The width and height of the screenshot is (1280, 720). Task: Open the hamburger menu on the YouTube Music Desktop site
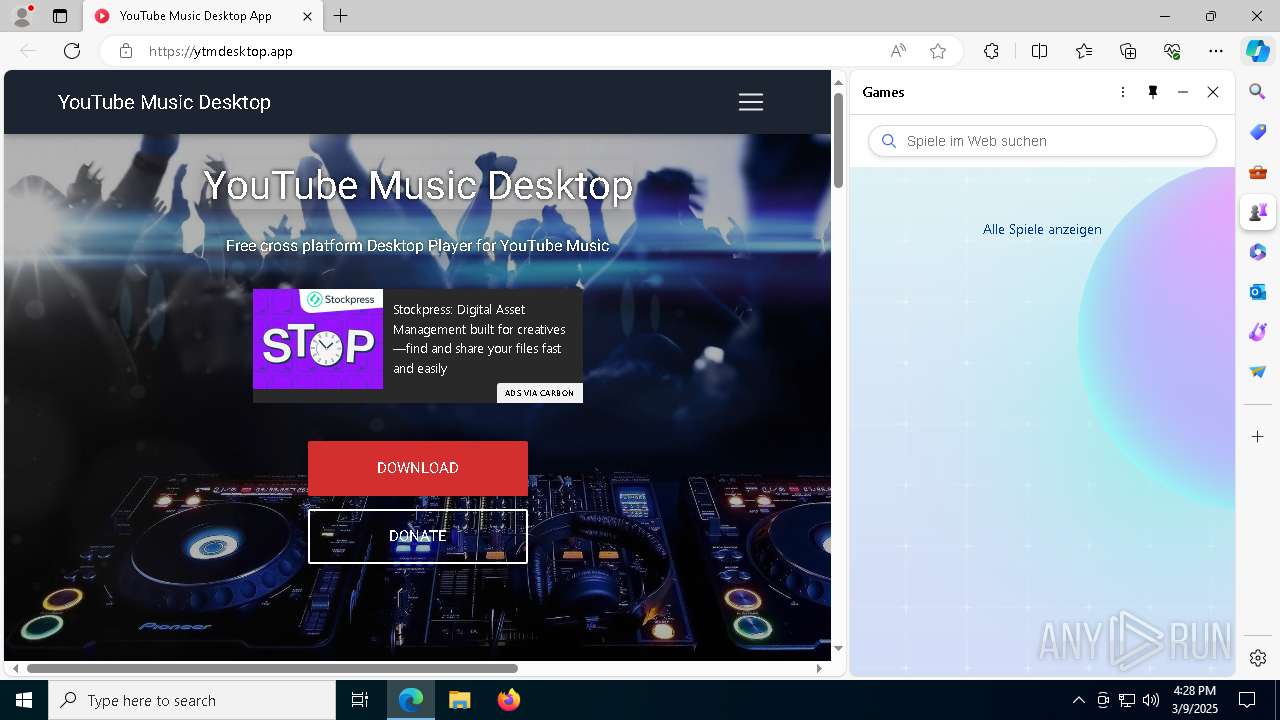click(750, 102)
